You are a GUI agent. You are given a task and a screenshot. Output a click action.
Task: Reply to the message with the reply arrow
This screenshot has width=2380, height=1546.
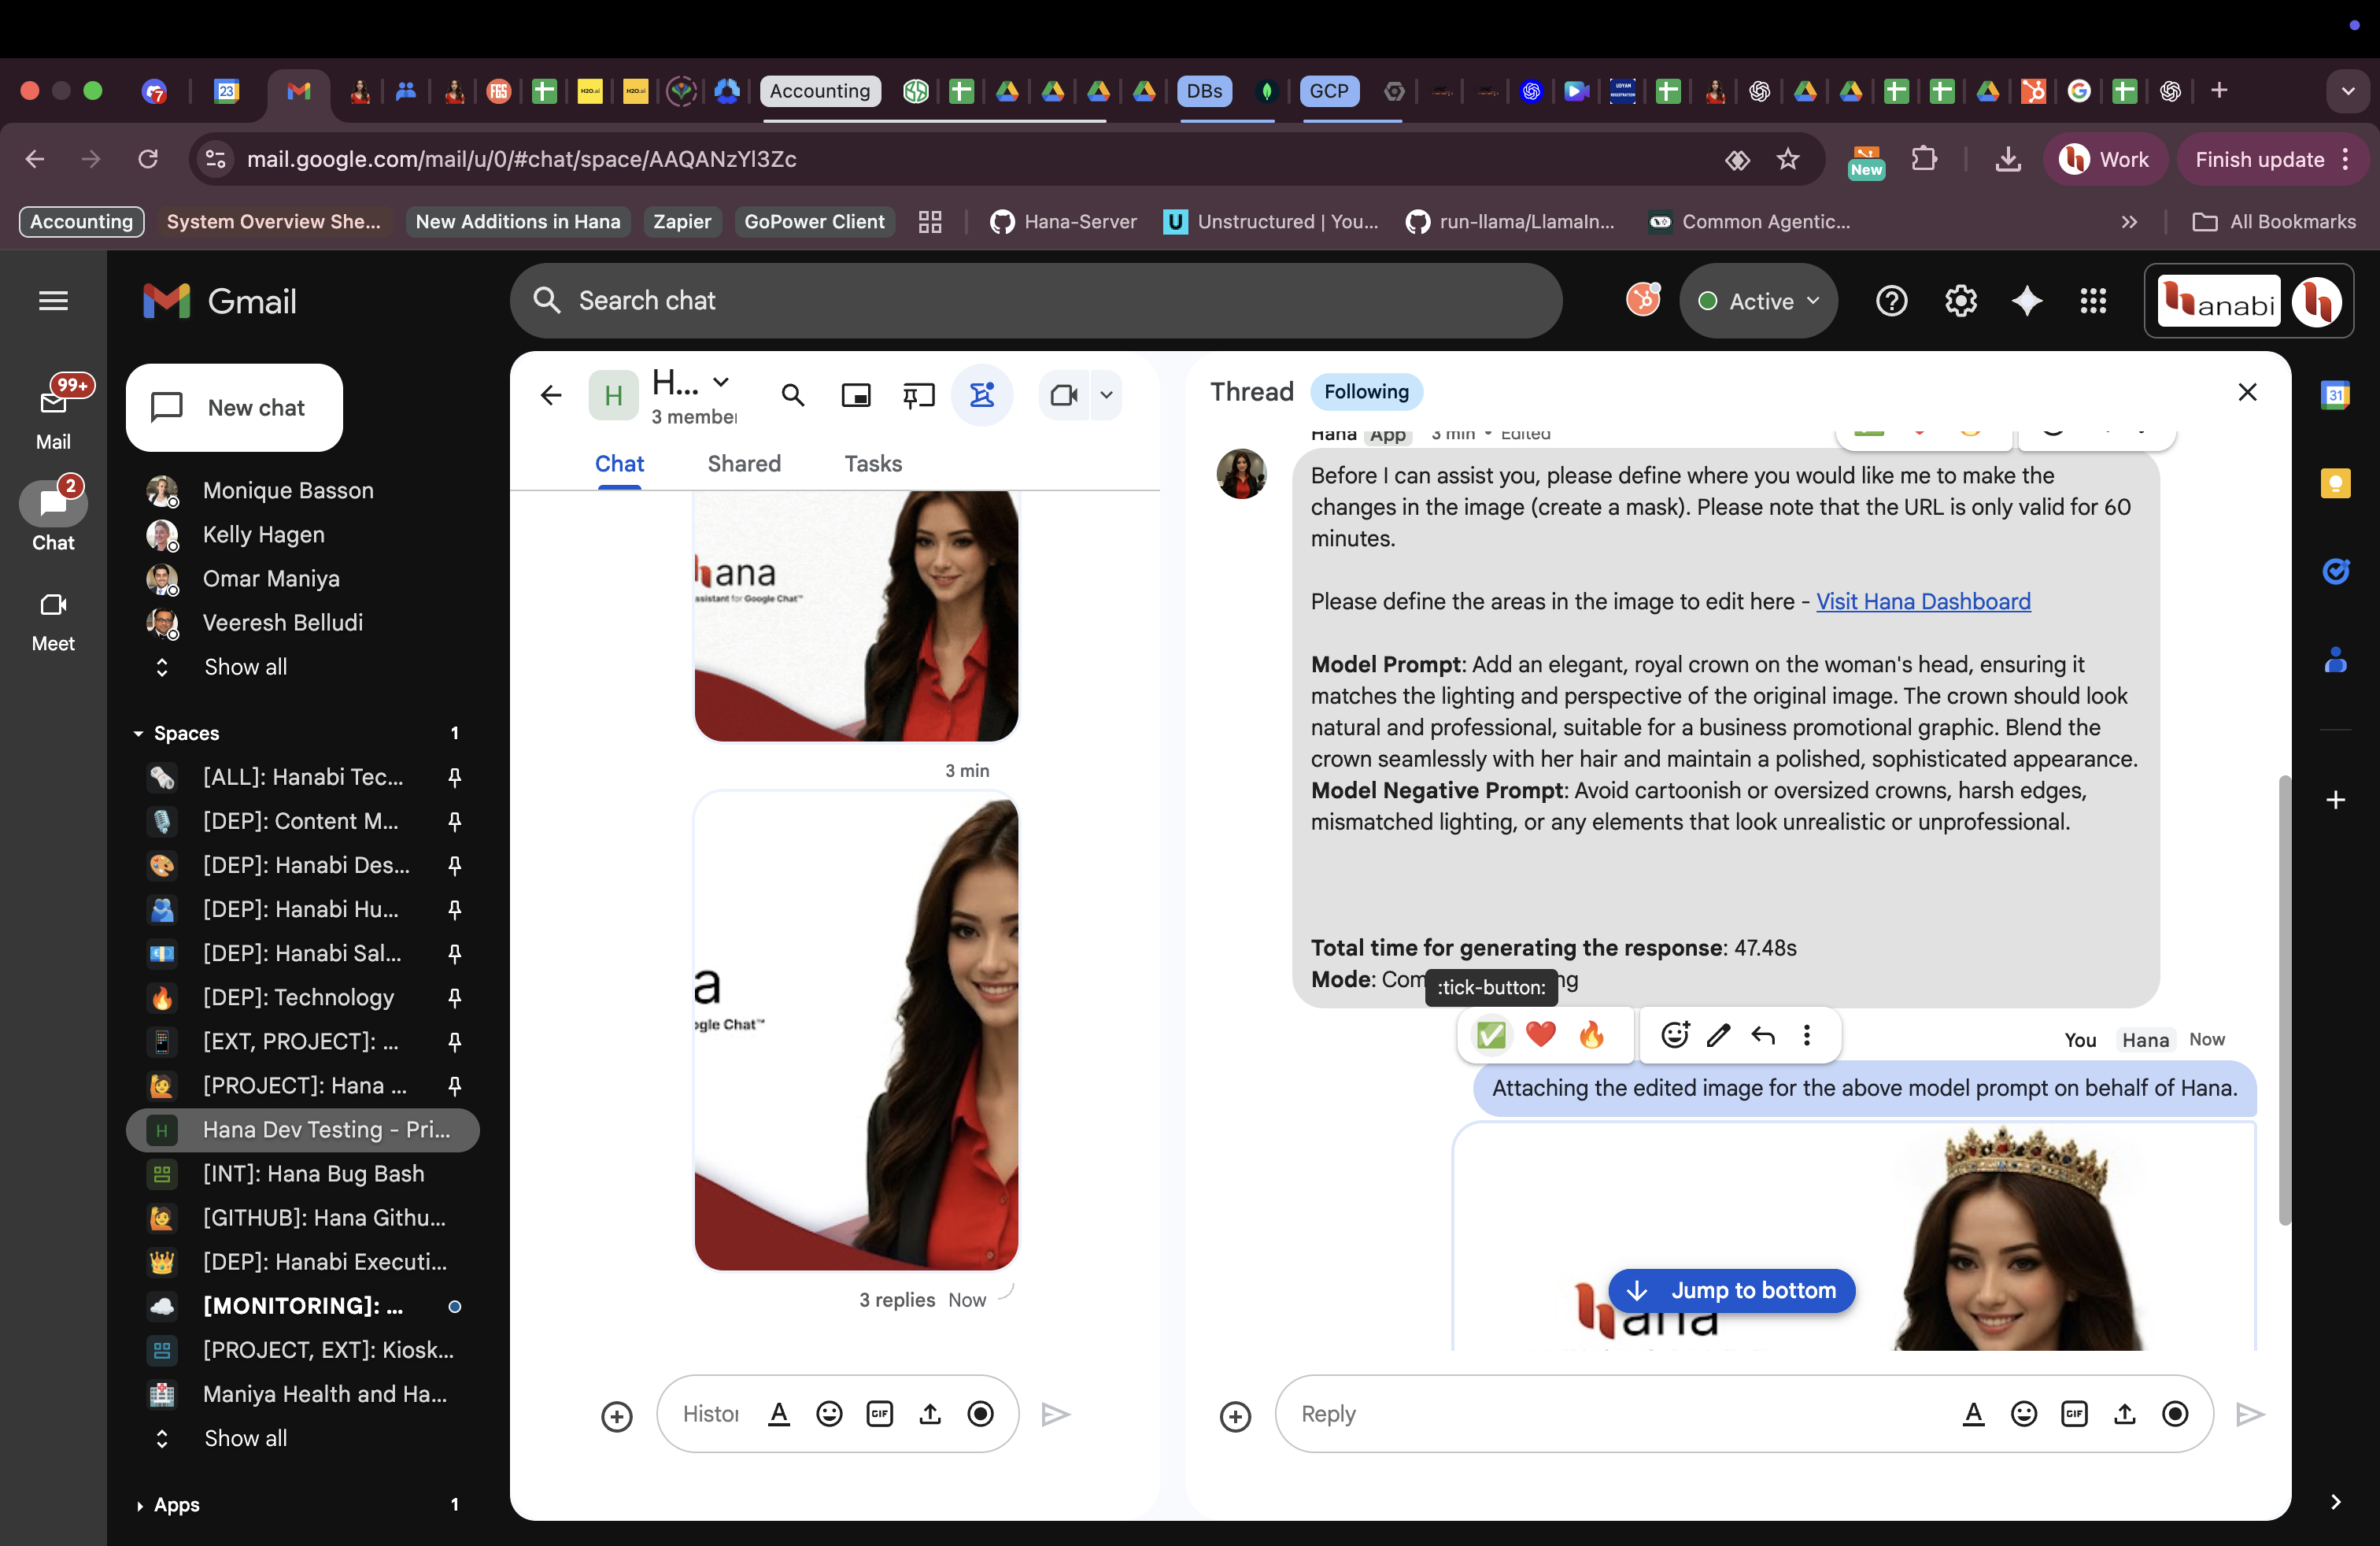coord(1764,1034)
